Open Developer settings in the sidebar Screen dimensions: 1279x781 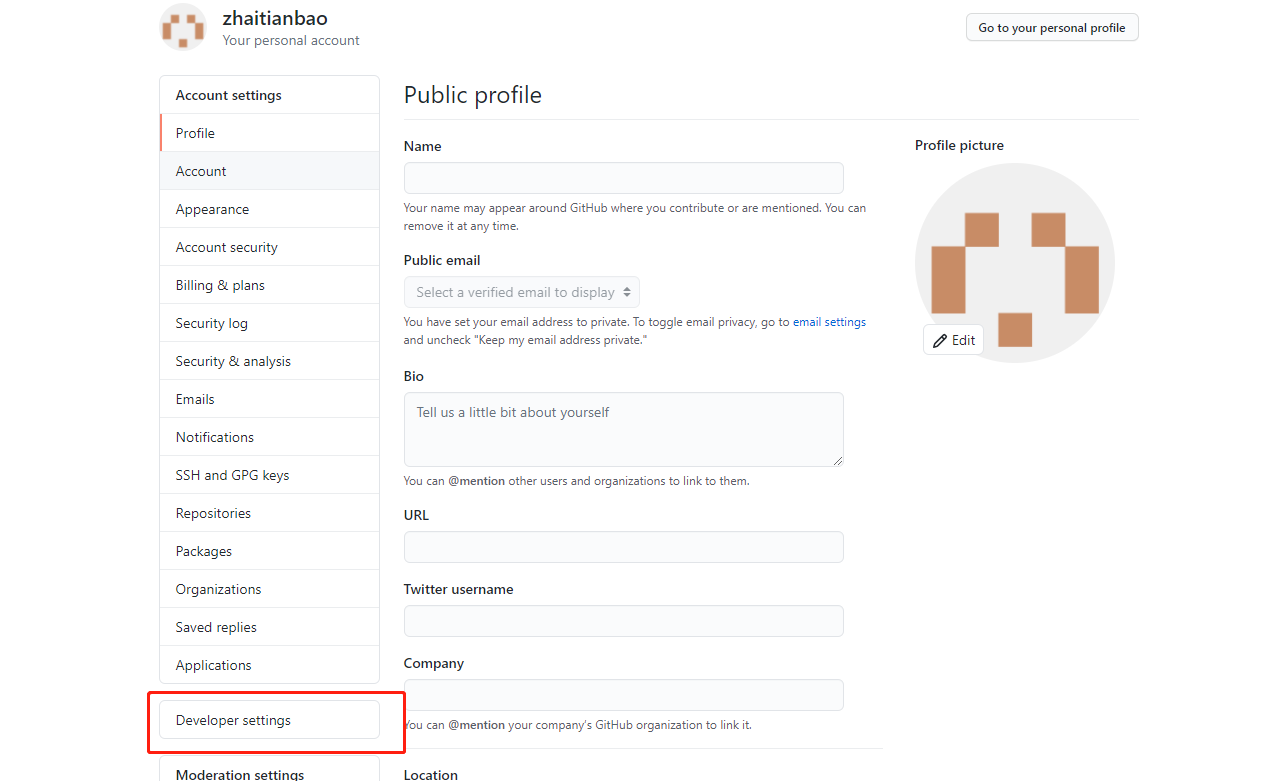coord(234,719)
